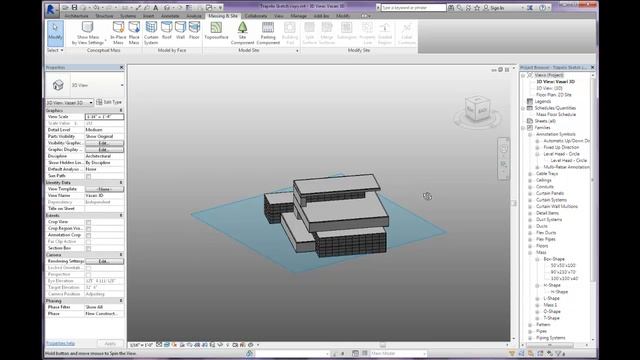
Task: Collapse the Families node in Project Browser
Action: (523, 128)
